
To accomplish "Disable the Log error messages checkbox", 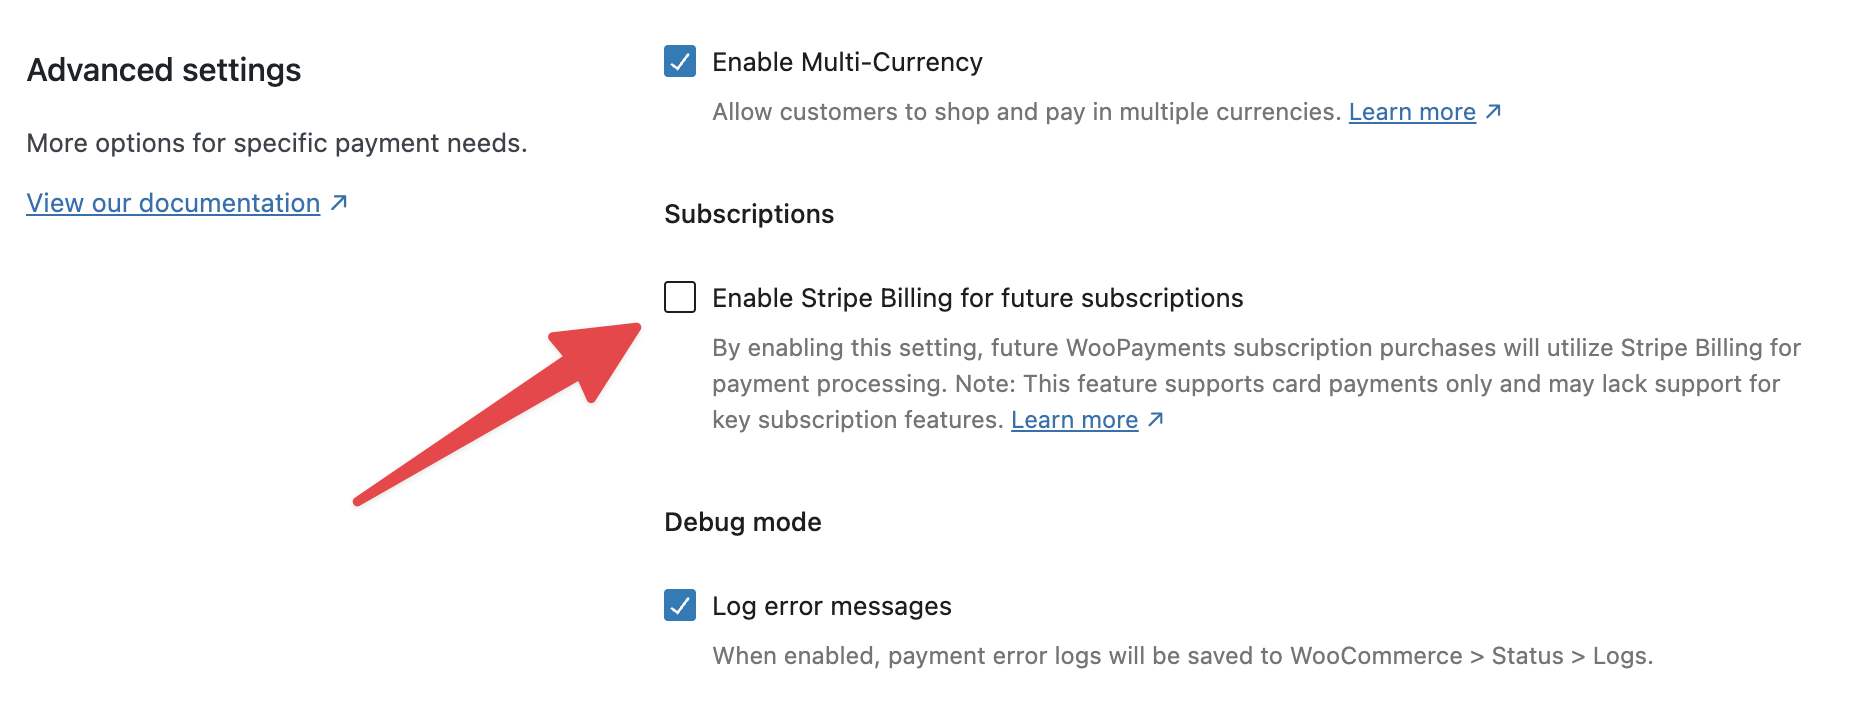I will 680,606.
